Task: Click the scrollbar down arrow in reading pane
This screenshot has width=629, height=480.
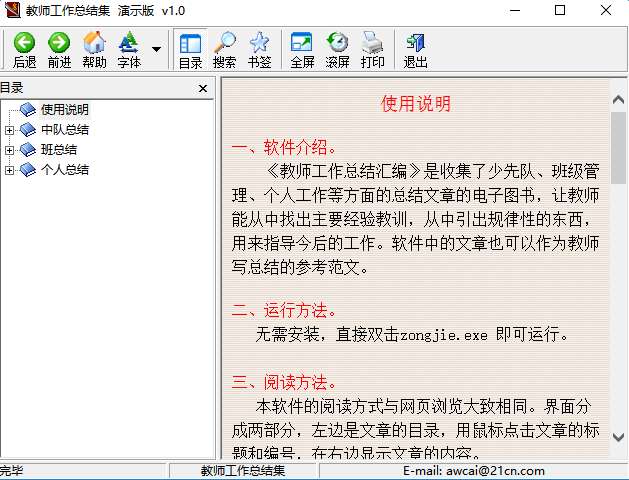Action: point(618,437)
